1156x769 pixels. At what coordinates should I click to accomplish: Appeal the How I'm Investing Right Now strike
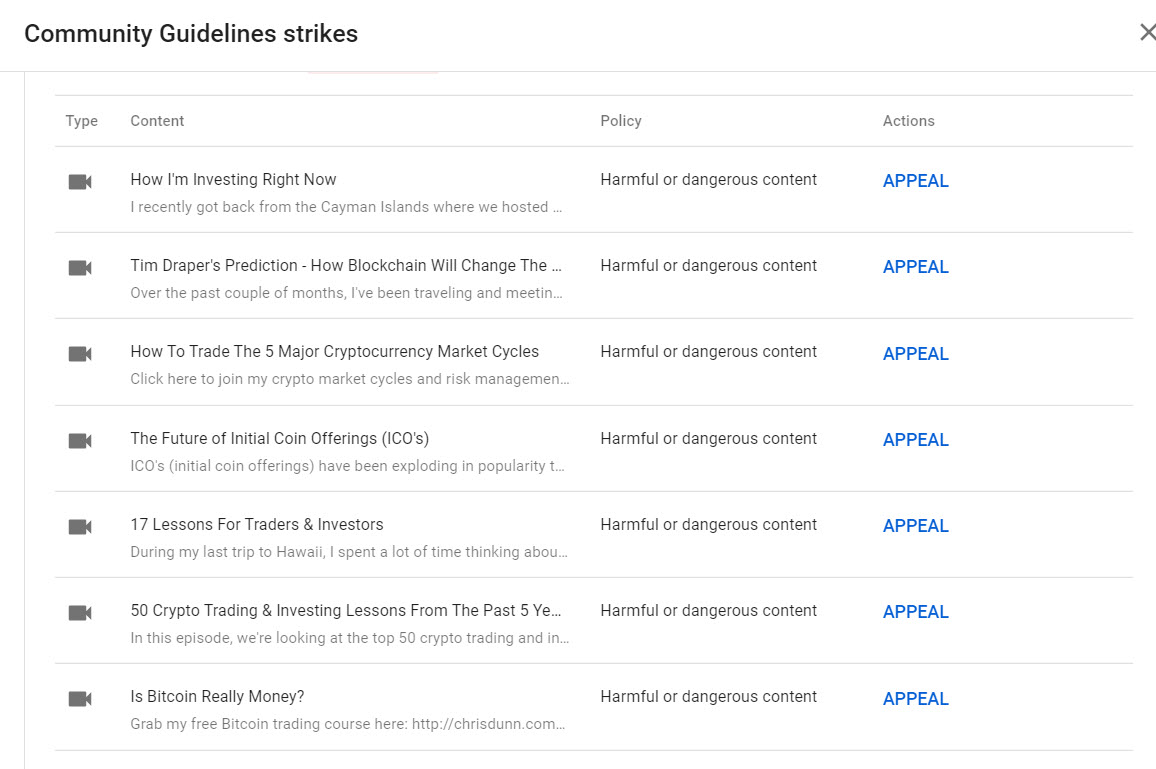click(915, 181)
